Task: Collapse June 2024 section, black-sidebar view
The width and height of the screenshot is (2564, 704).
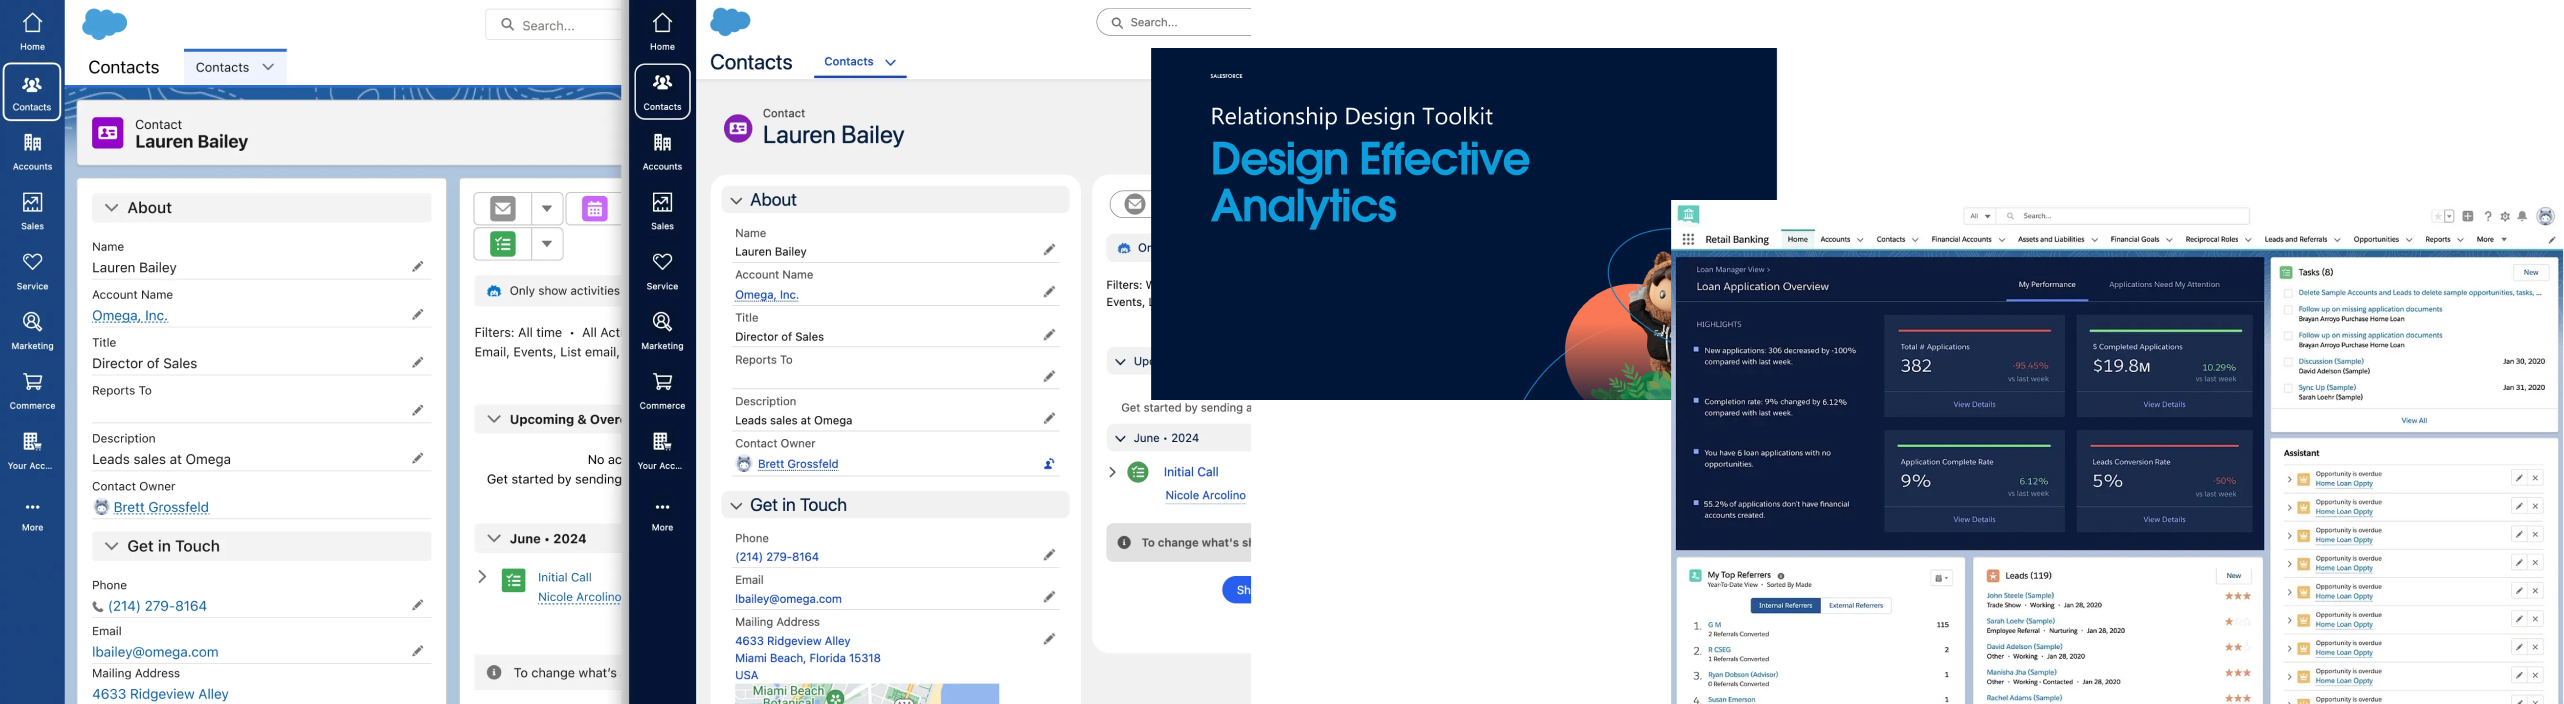Action: tap(1121, 438)
